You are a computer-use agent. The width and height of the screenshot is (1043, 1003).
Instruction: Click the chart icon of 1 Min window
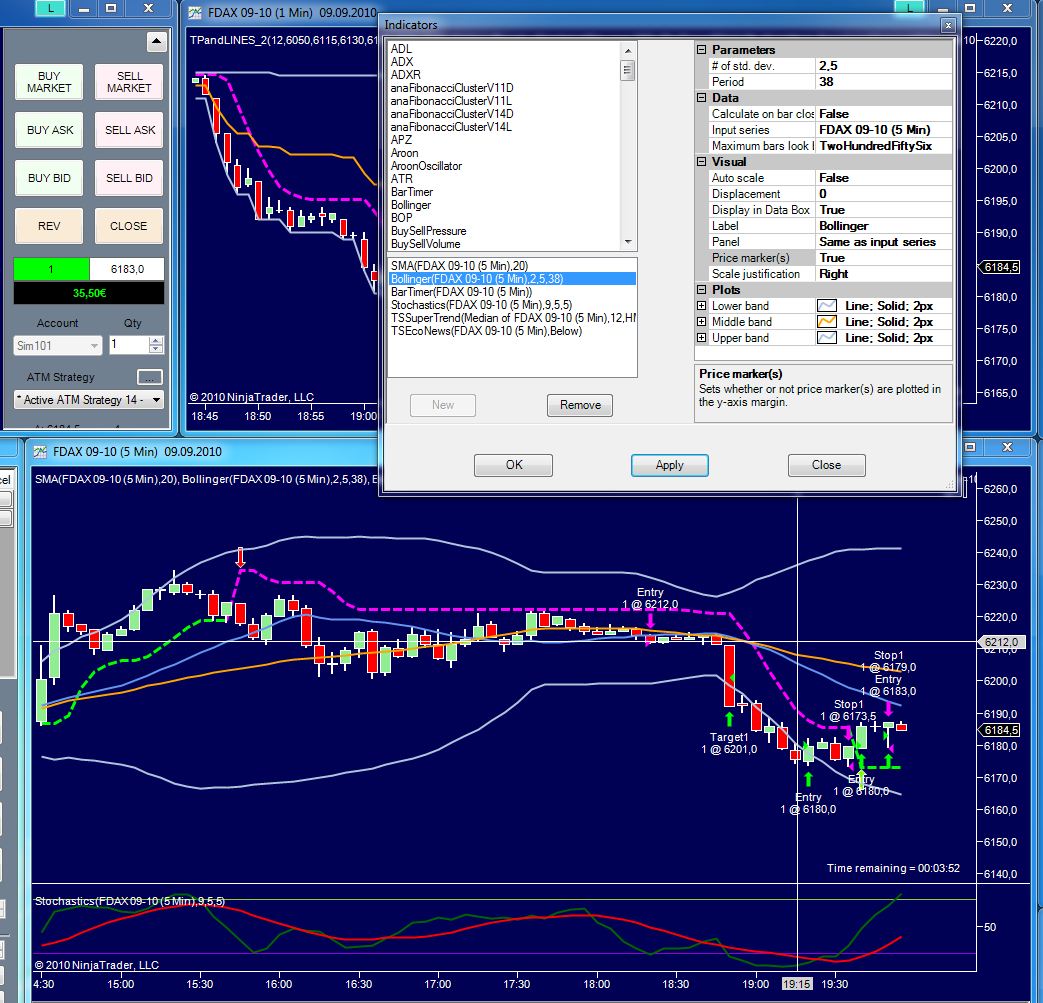194,13
